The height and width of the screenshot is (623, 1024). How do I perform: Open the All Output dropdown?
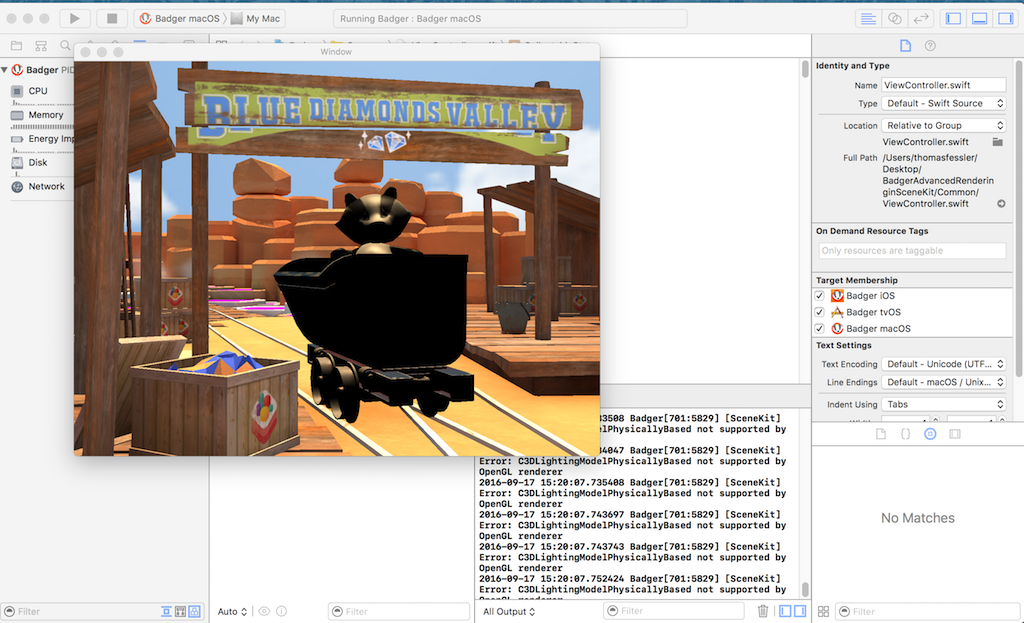[508, 611]
